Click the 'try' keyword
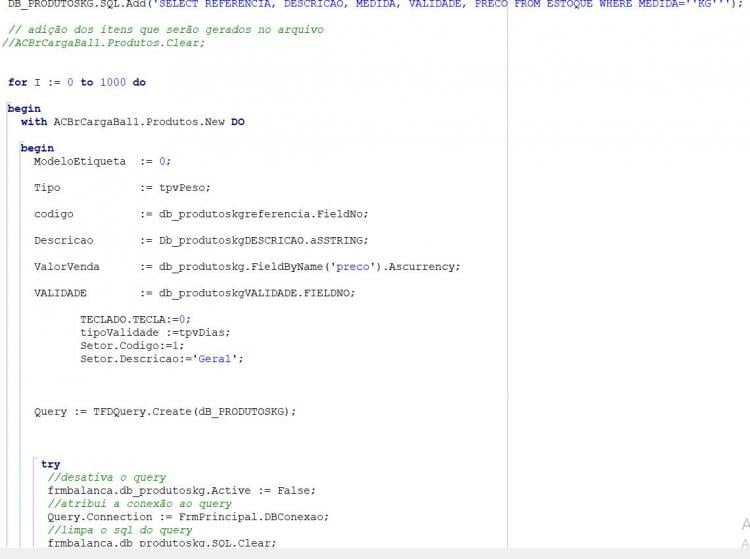Image resolution: width=750 pixels, height=559 pixels. (x=51, y=464)
